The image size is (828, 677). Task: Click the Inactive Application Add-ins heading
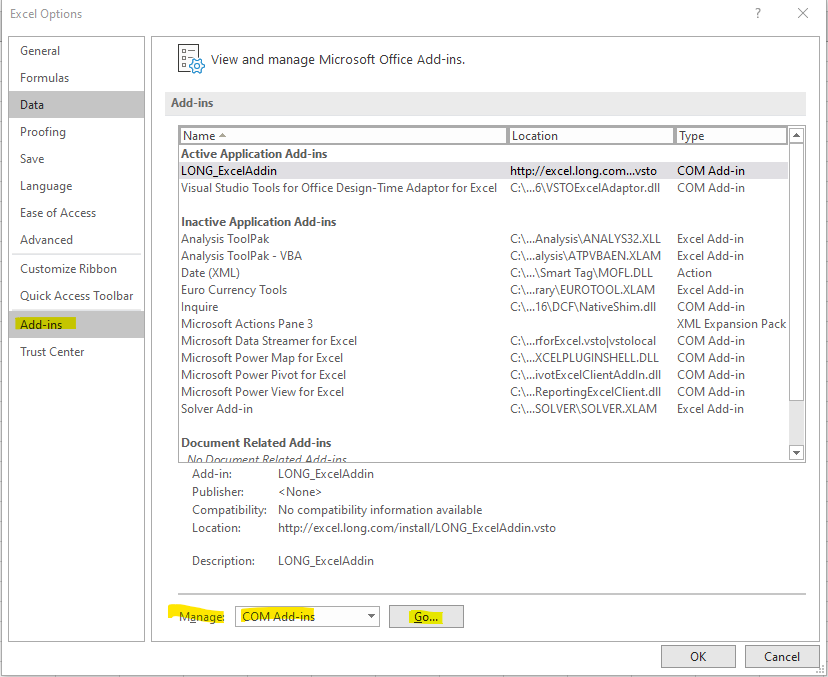259,222
